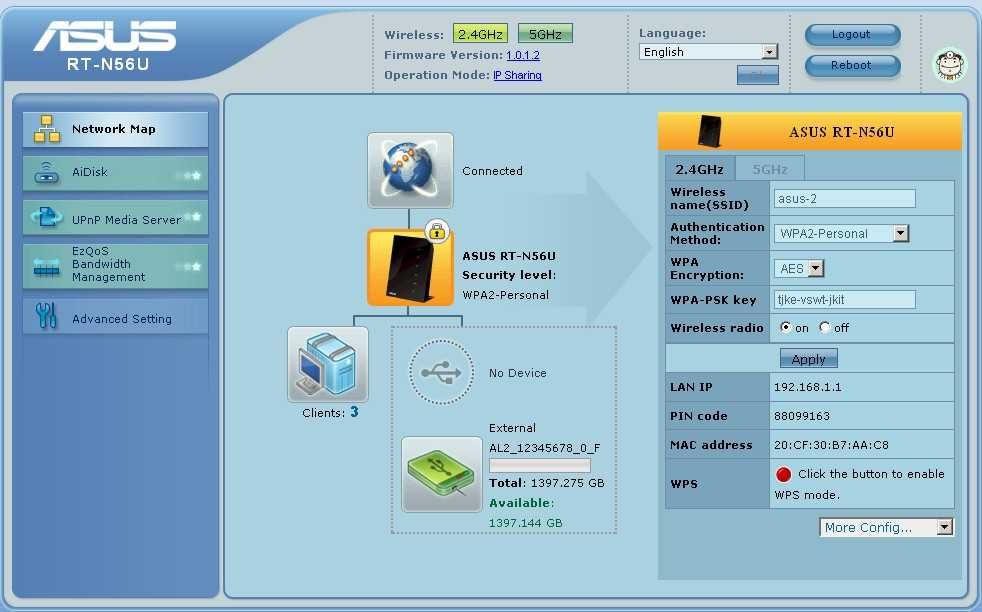
Task: Click the red WPS enable button
Action: pyautogui.click(x=783, y=474)
